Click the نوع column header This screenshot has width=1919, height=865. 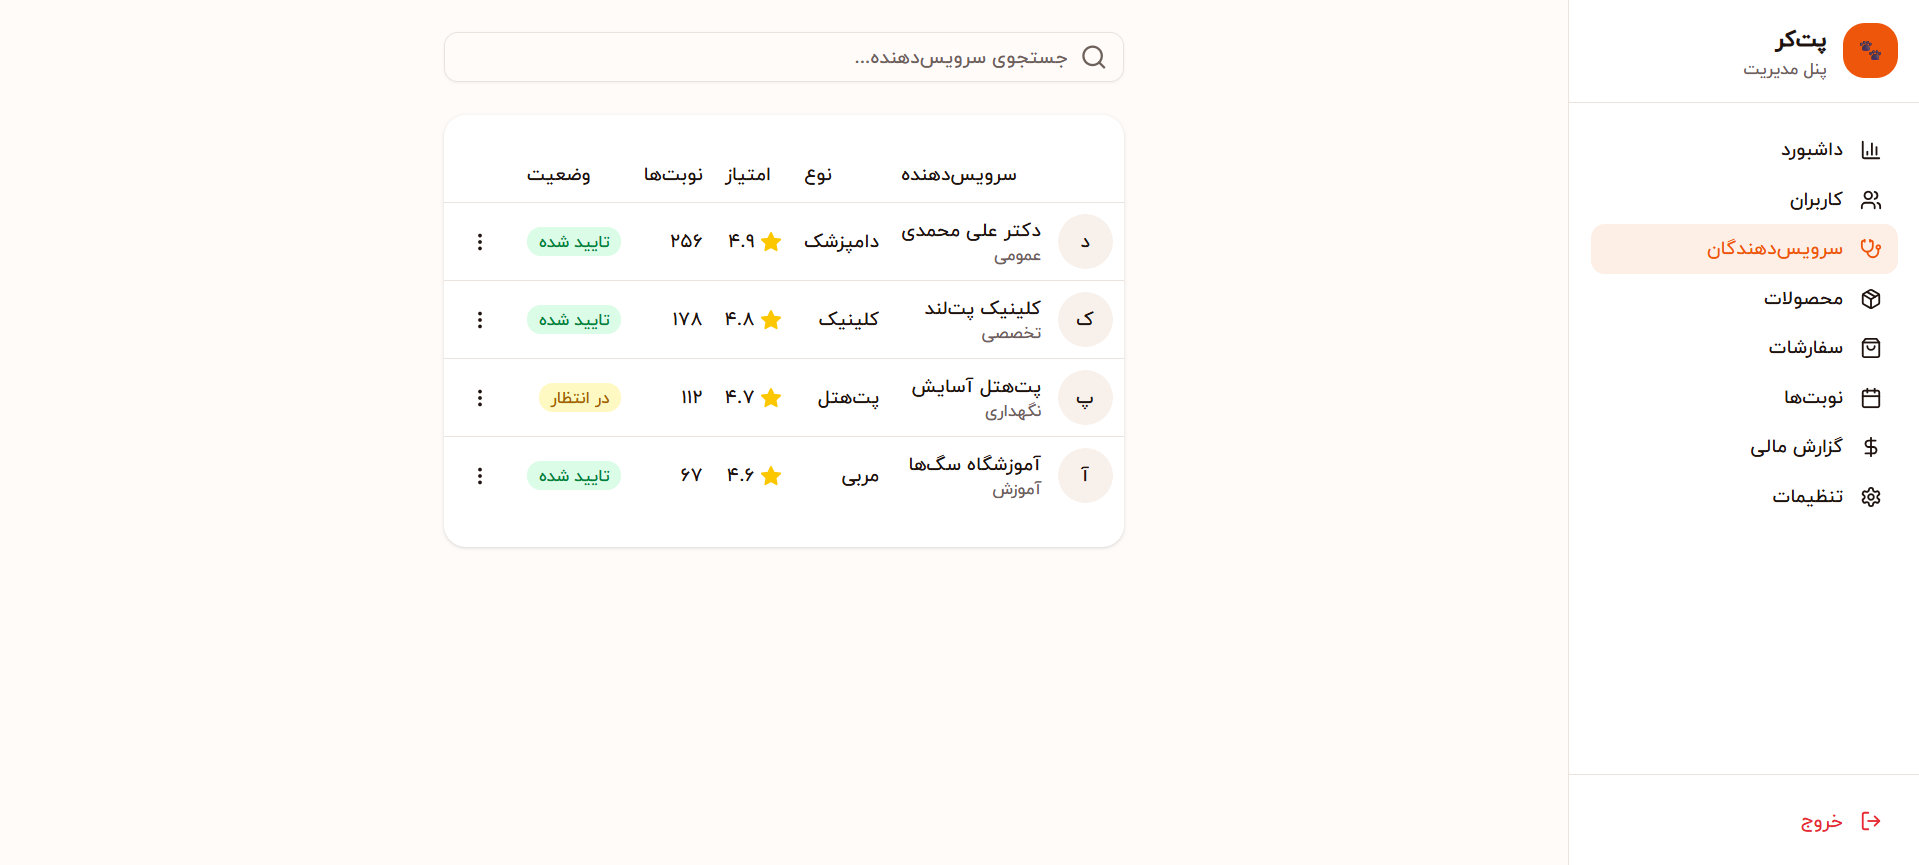pos(818,175)
